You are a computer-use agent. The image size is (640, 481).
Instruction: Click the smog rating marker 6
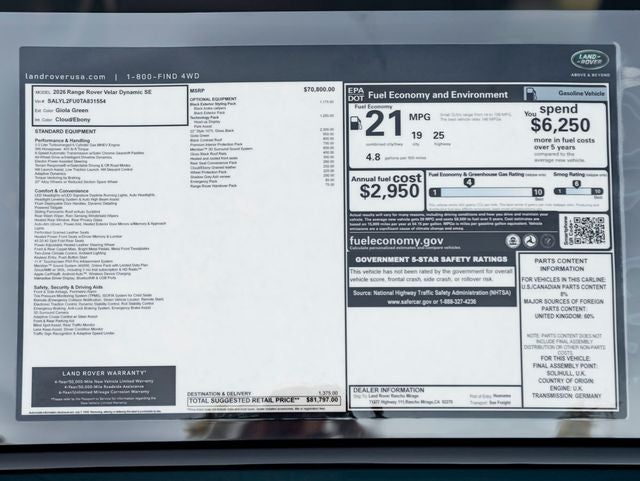tap(576, 184)
